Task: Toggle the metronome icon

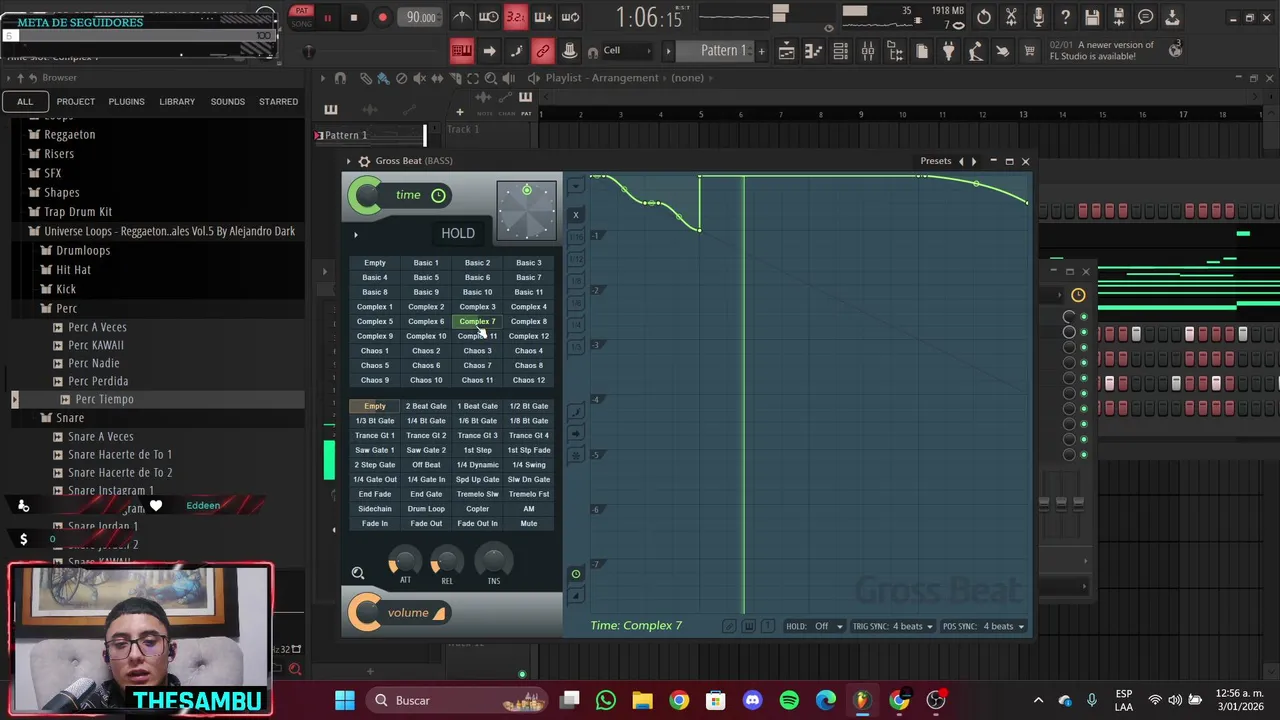Action: tap(461, 17)
